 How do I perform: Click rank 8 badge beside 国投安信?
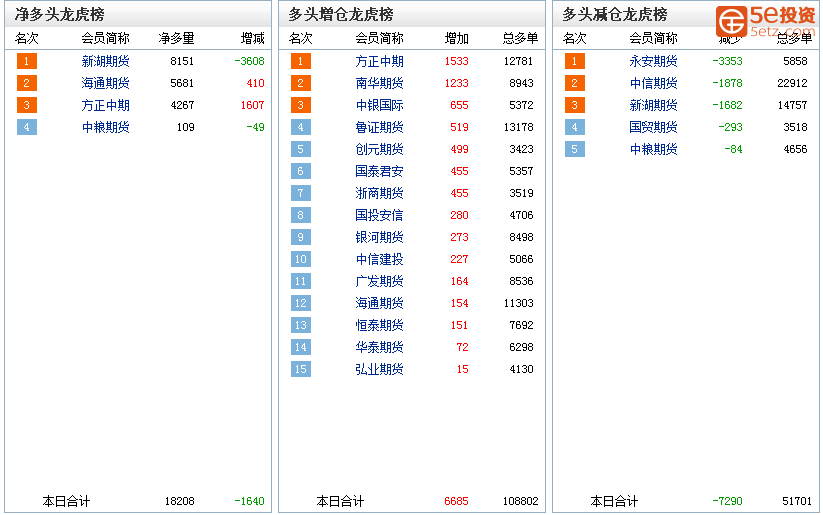301,216
